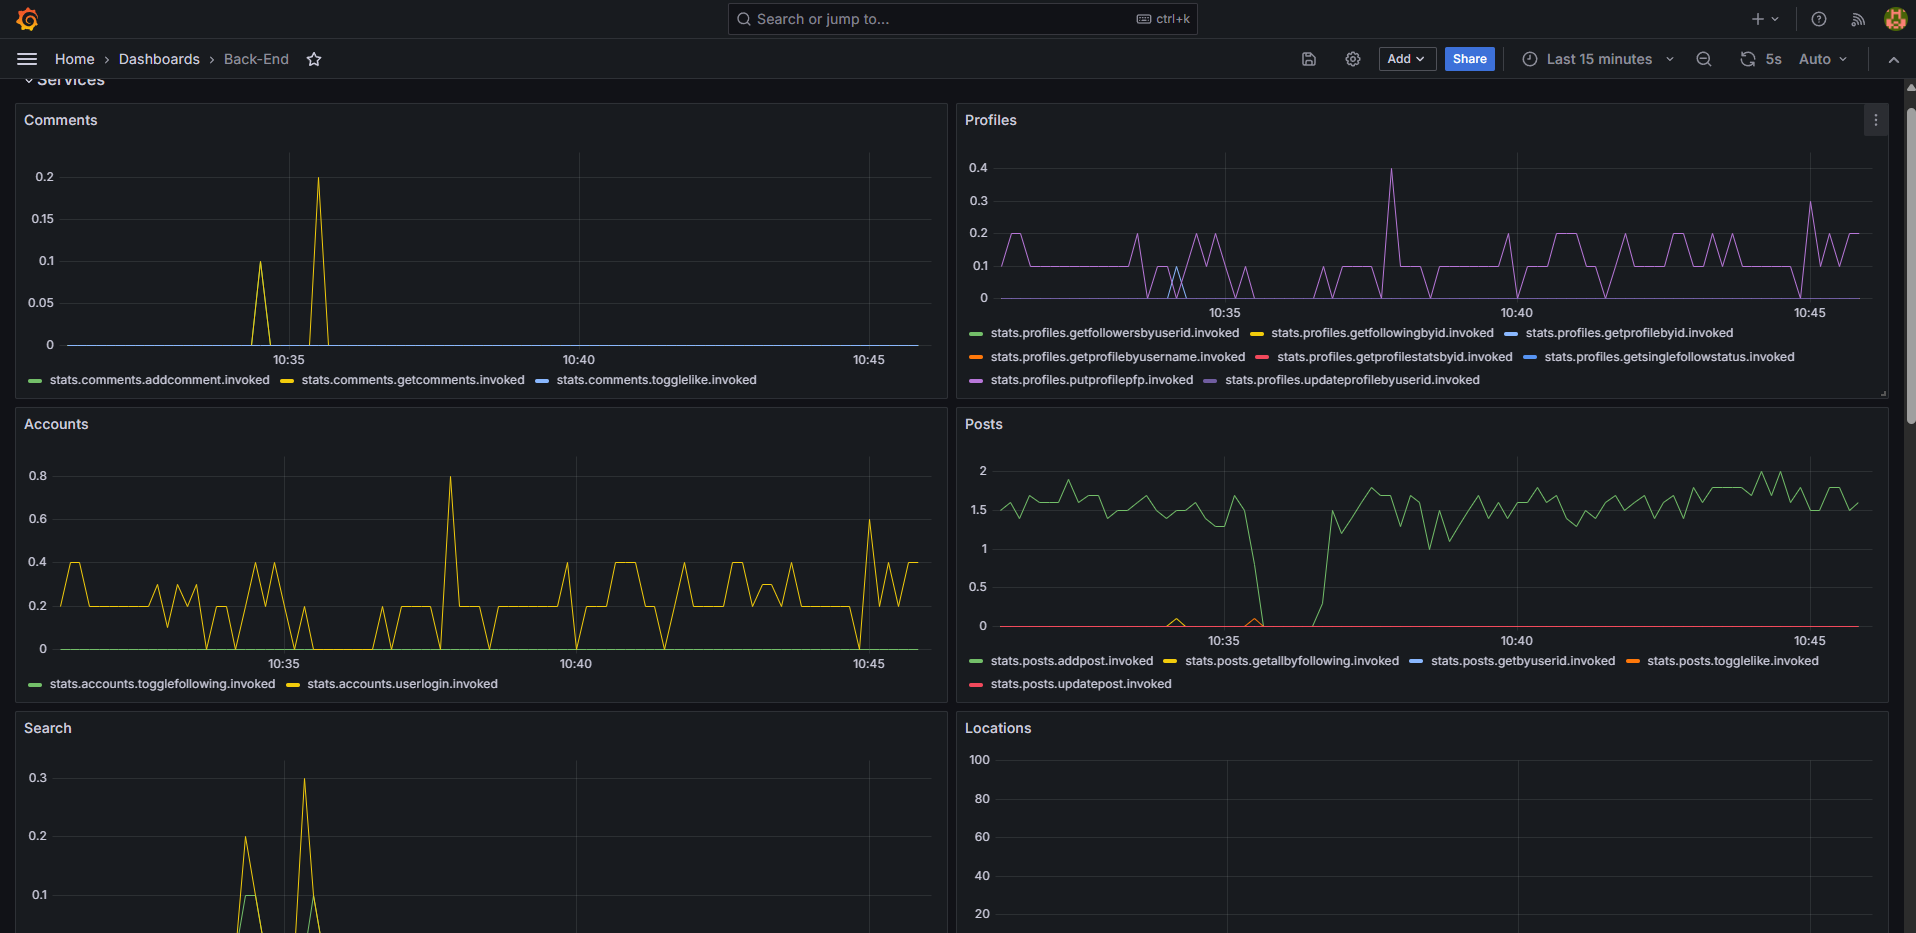
Task: Toggle stats.accounts.userlogin.invoked series visibility
Action: coord(402,684)
